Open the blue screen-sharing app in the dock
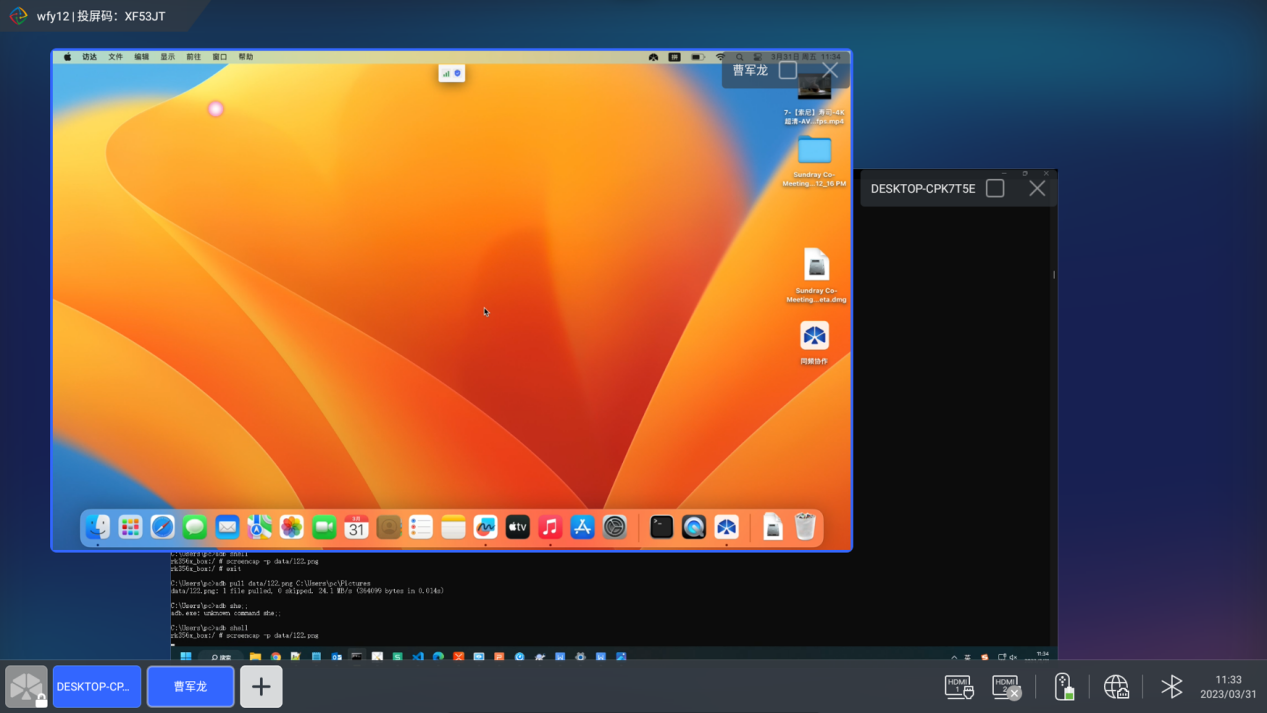The width and height of the screenshot is (1267, 713). click(726, 527)
